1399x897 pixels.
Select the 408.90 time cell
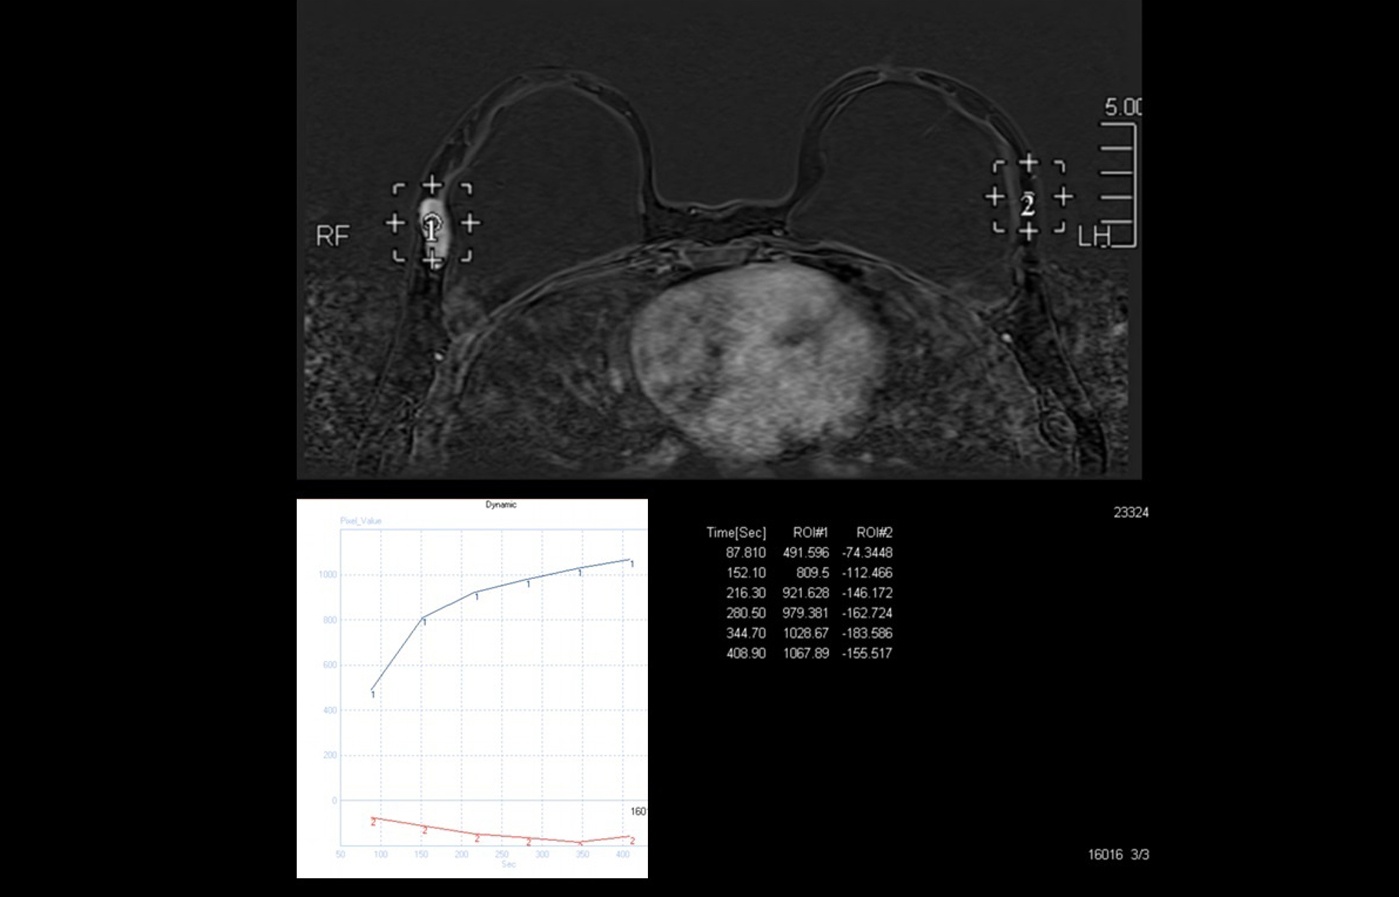[746, 653]
